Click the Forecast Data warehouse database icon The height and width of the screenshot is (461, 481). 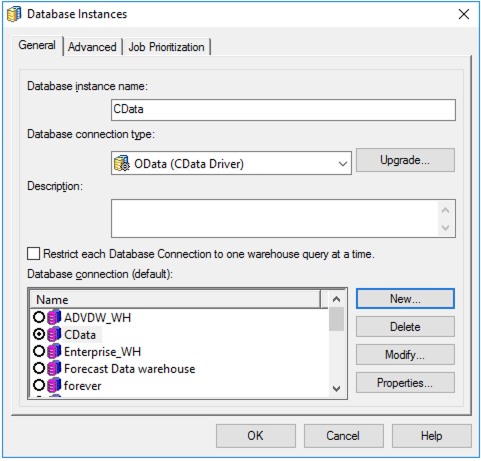pyautogui.click(x=54, y=368)
